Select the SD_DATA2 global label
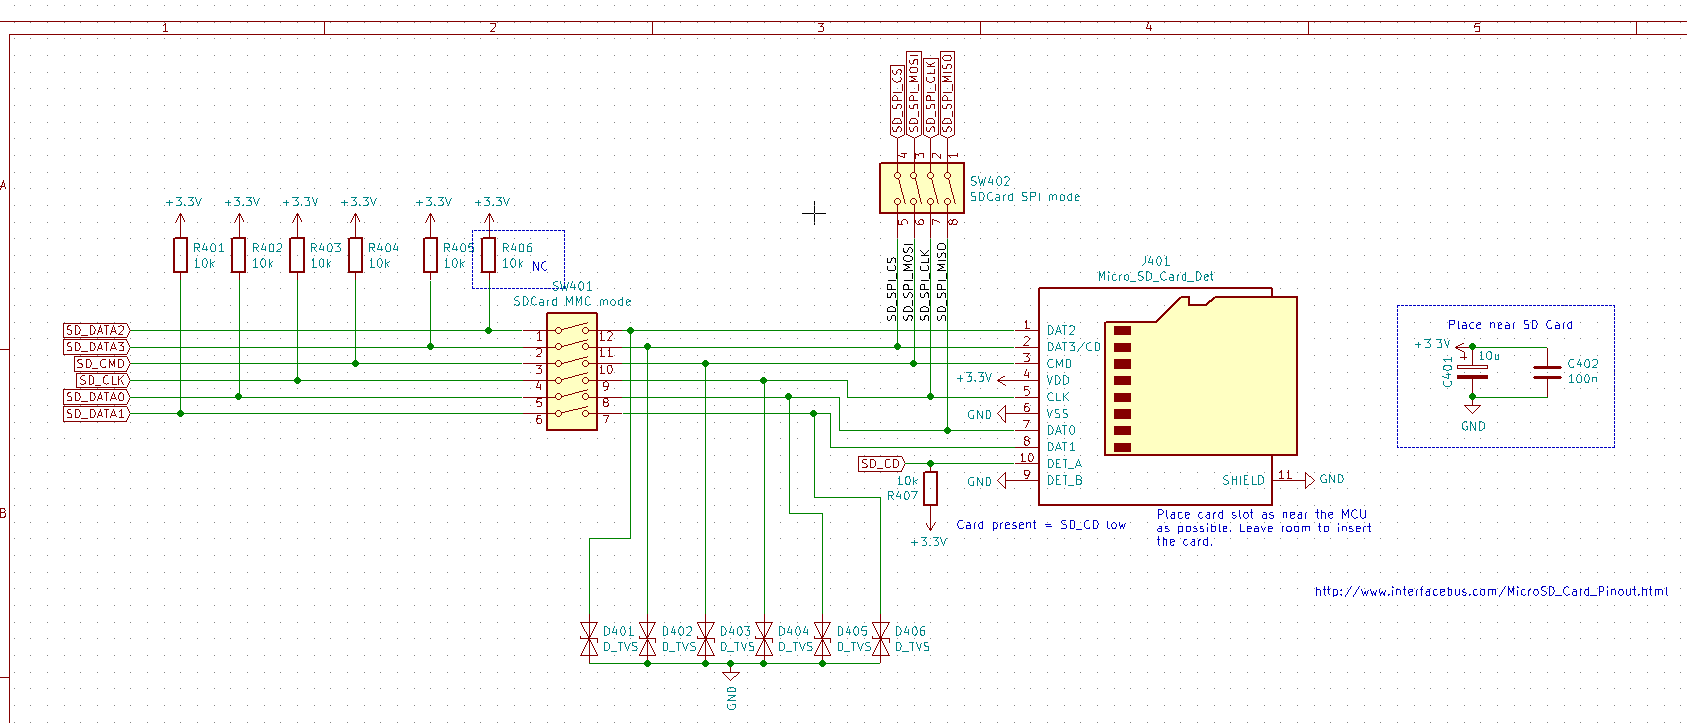Image resolution: width=1687 pixels, height=723 pixels. point(96,330)
